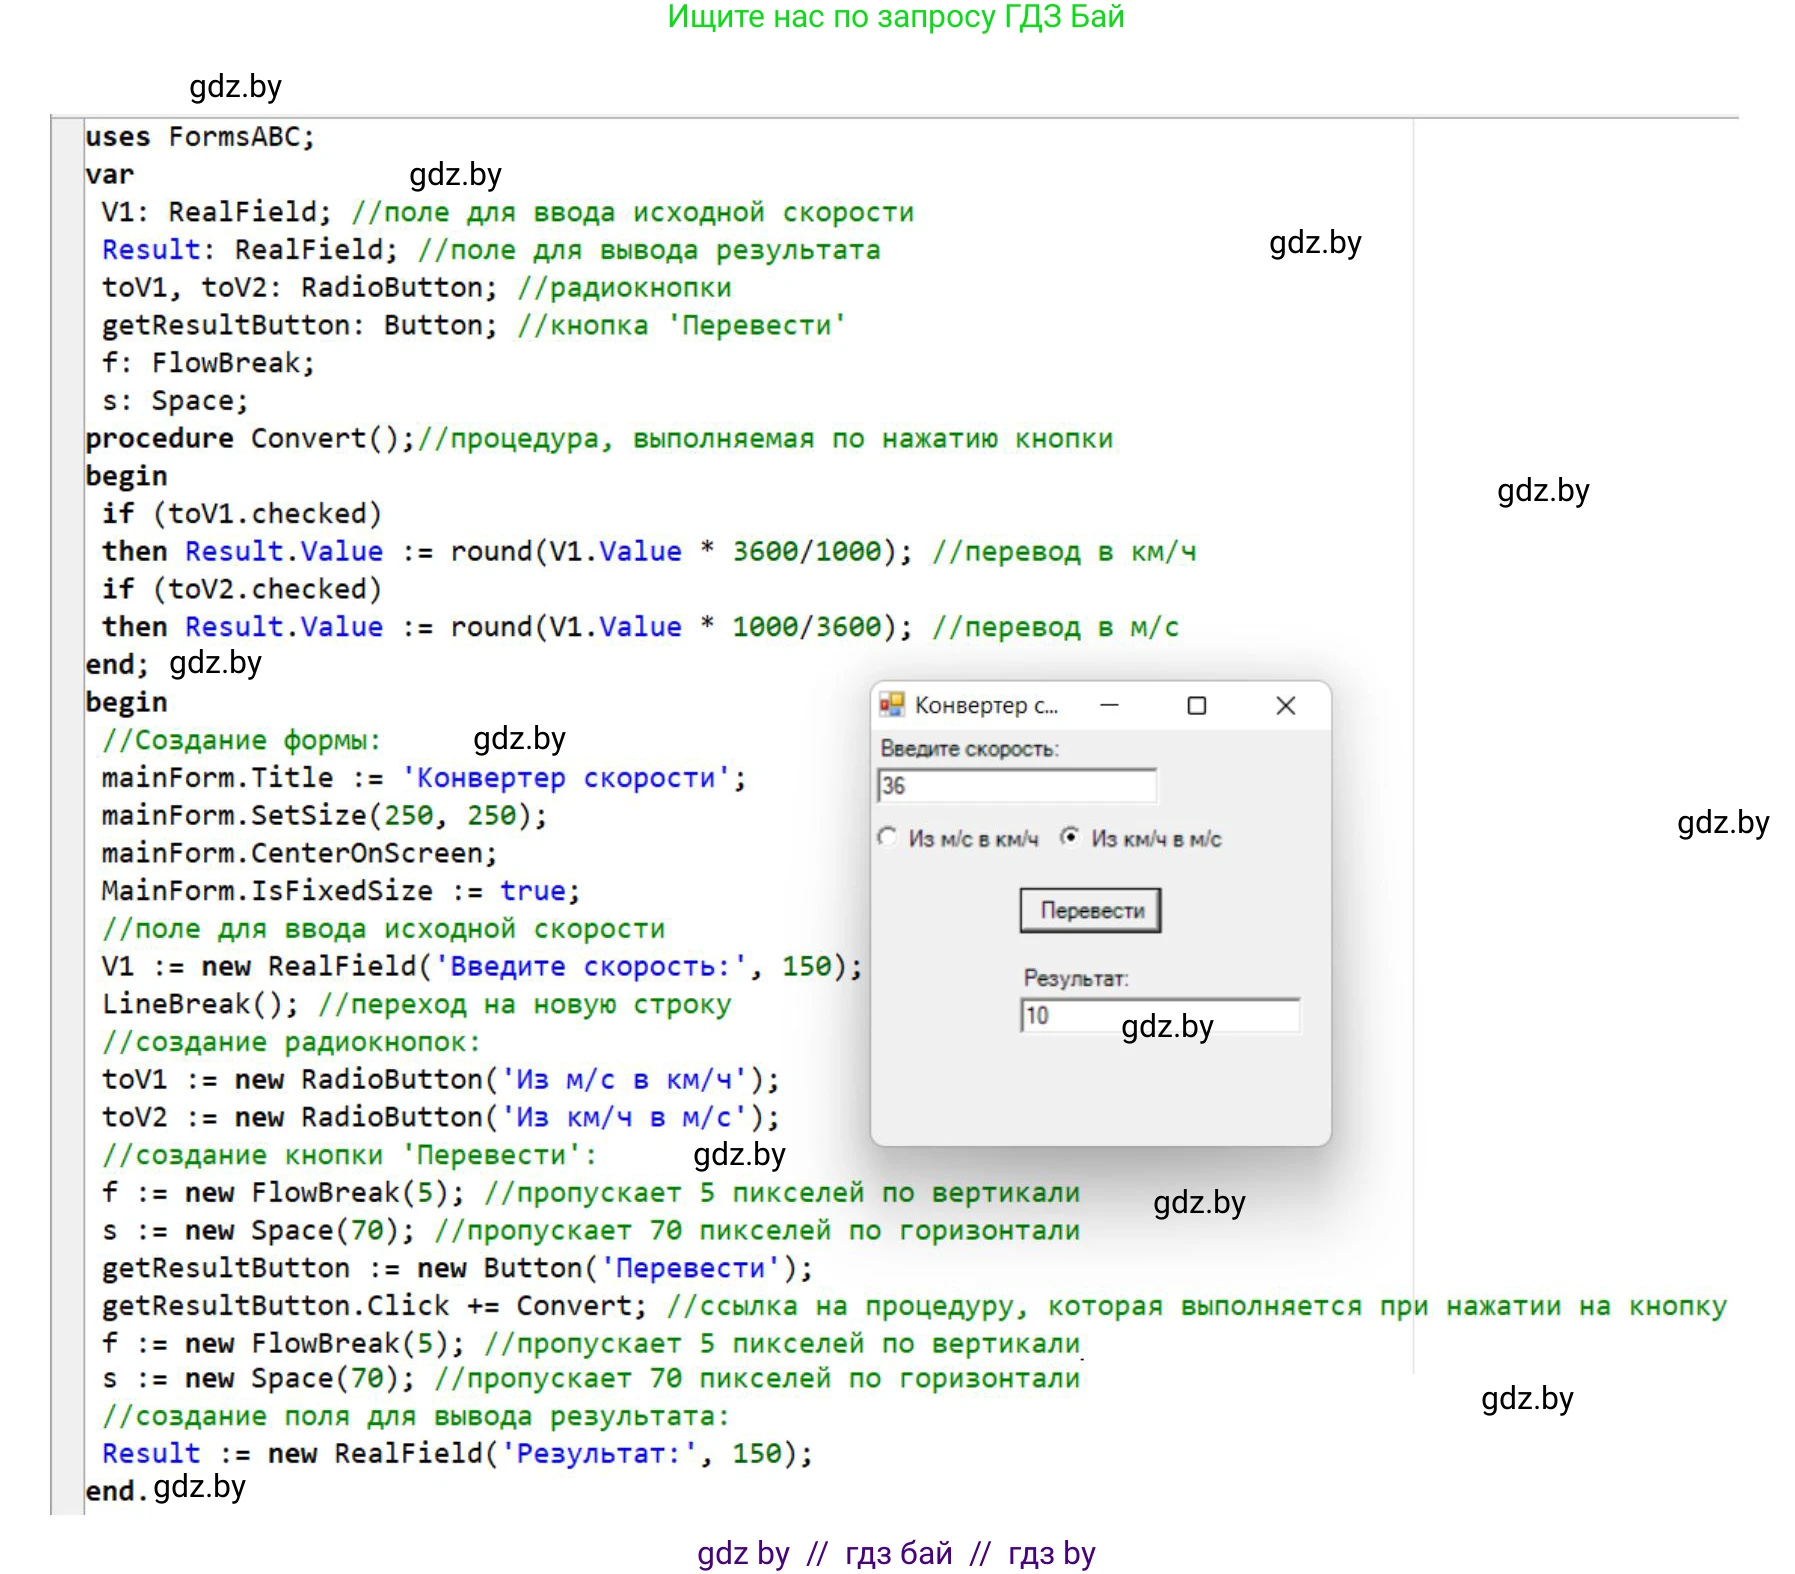Click the 'MainForm.IsFixedSize := true;' line
Image resolution: width=1795 pixels, height=1574 pixels.
[x=340, y=891]
